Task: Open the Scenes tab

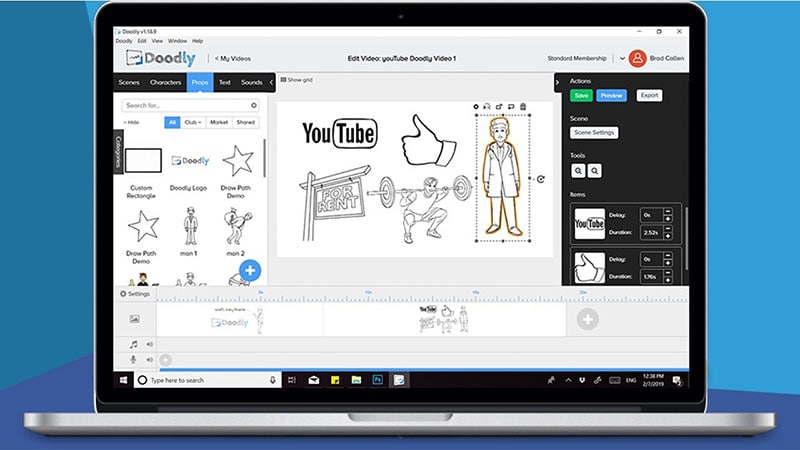Action: [129, 82]
